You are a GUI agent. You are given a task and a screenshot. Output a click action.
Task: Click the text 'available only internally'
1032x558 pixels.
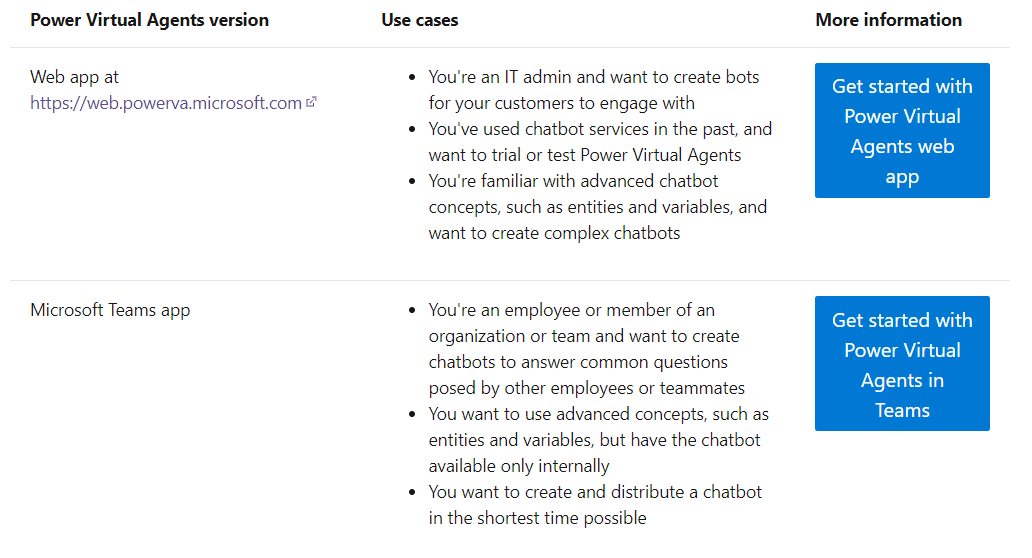519,466
